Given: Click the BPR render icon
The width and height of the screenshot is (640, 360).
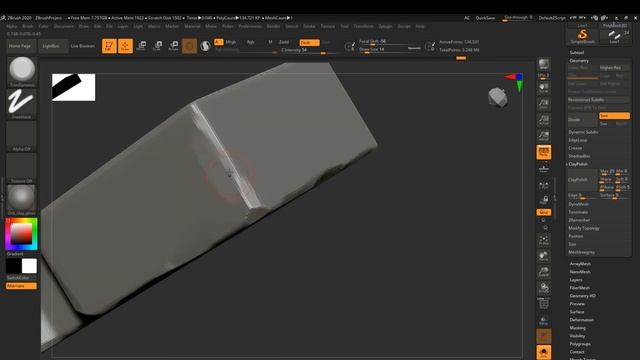Looking at the screenshot, I should (544, 64).
